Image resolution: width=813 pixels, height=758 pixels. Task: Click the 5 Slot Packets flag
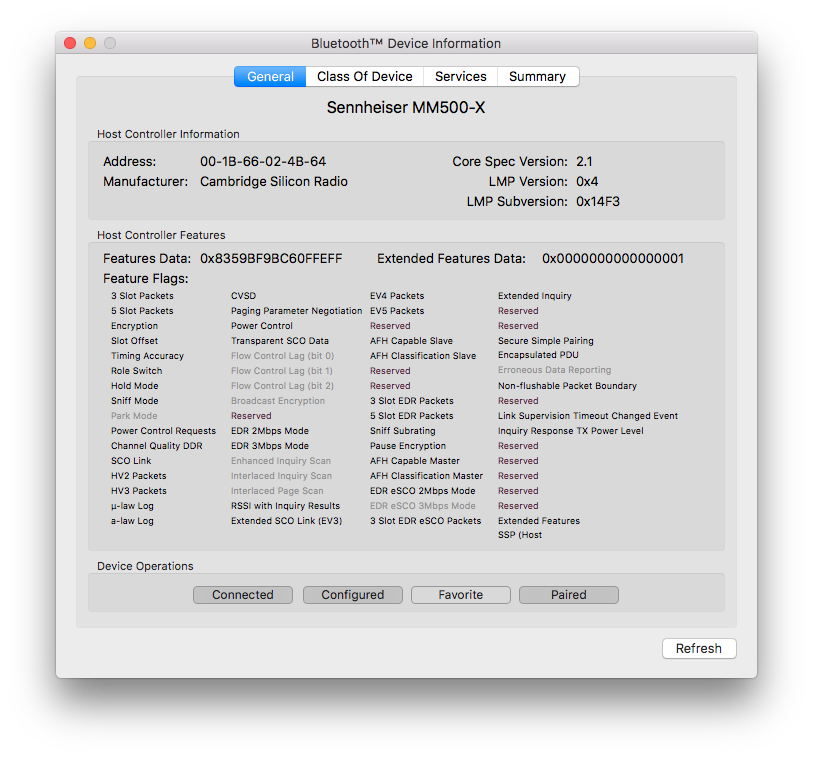click(x=142, y=311)
